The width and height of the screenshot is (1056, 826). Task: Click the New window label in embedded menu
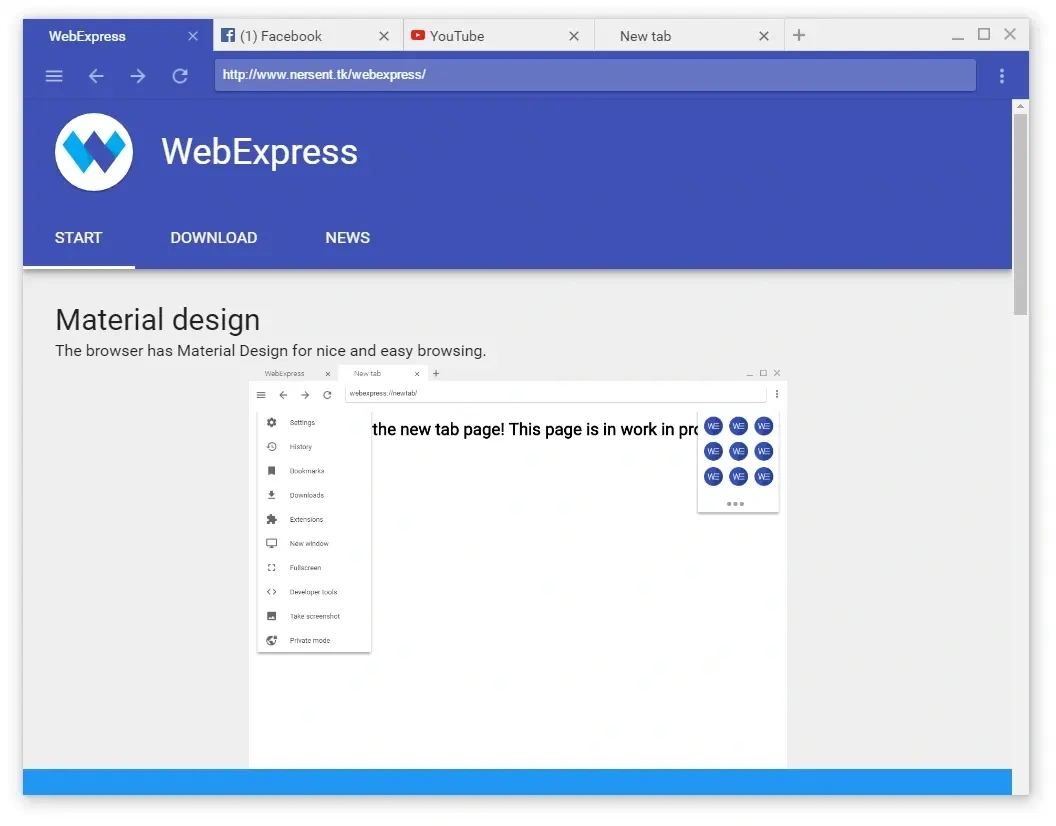pos(308,544)
